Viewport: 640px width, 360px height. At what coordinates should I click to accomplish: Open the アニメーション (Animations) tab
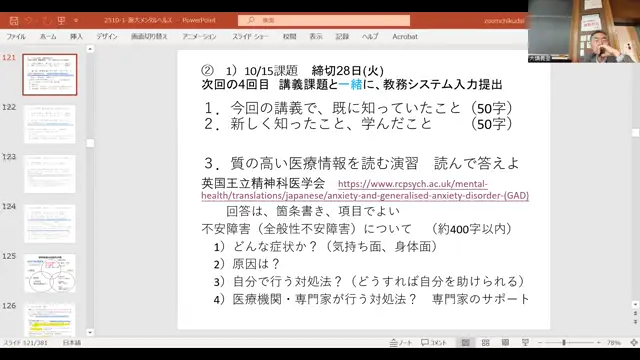pos(199,36)
